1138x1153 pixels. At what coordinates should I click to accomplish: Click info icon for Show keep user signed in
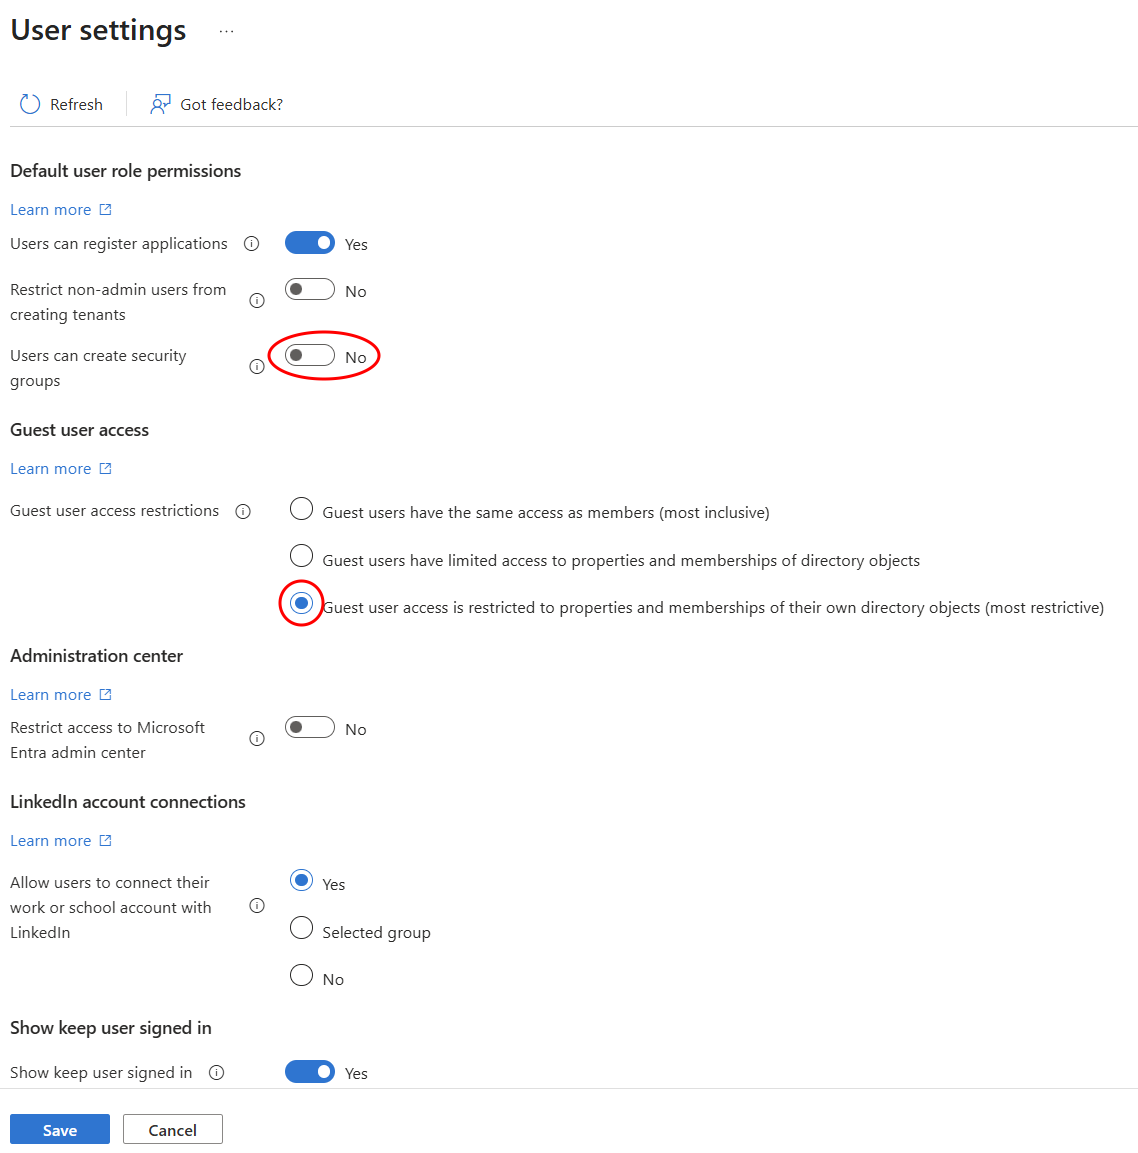pos(217,1073)
